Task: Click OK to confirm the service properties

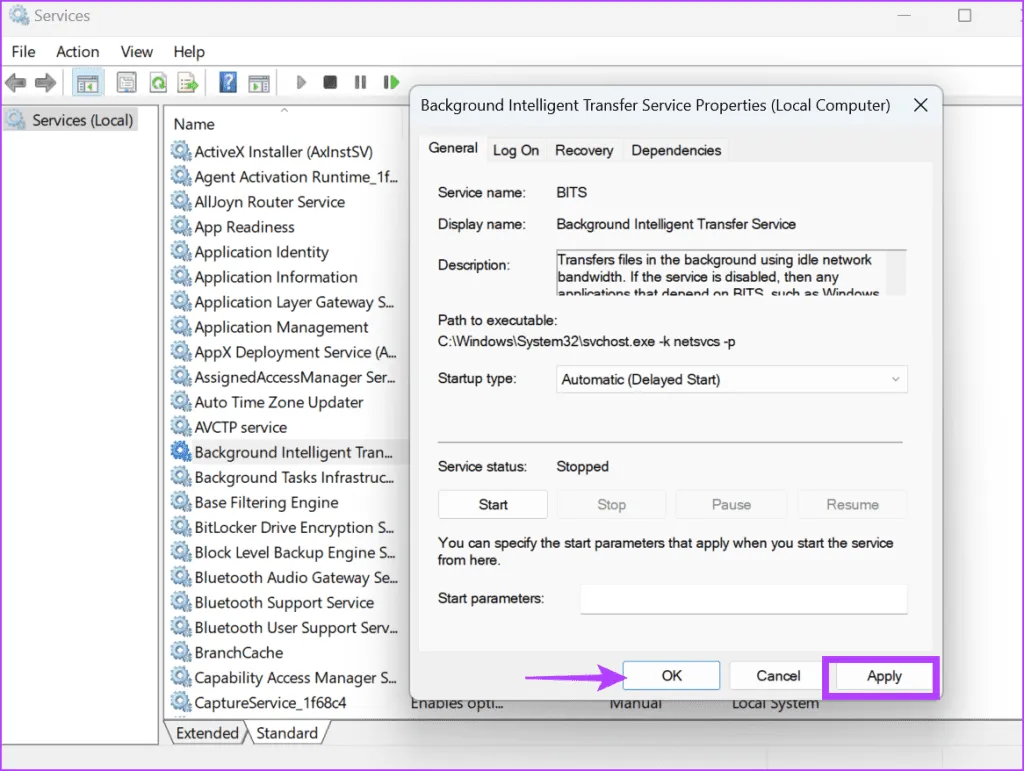Action: [671, 676]
